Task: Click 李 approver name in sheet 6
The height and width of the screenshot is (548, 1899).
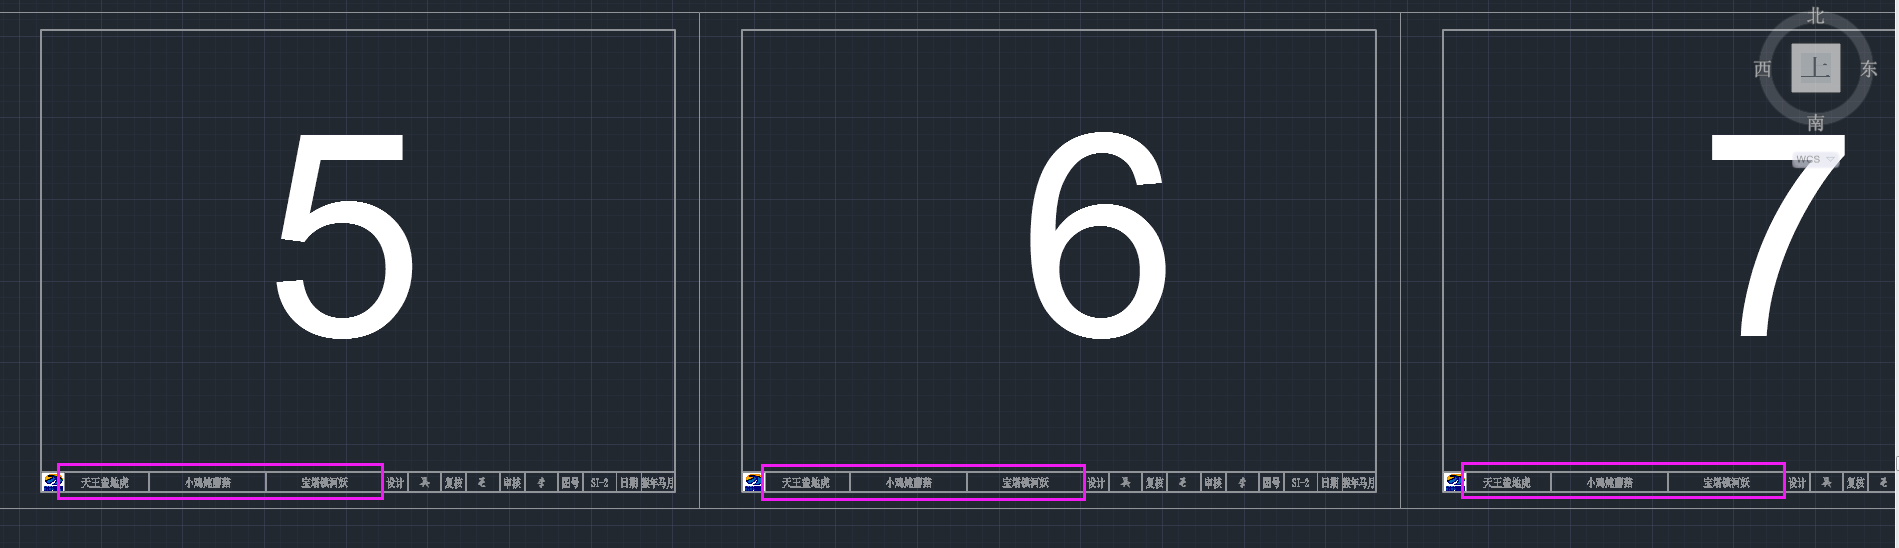Action: tap(1242, 482)
